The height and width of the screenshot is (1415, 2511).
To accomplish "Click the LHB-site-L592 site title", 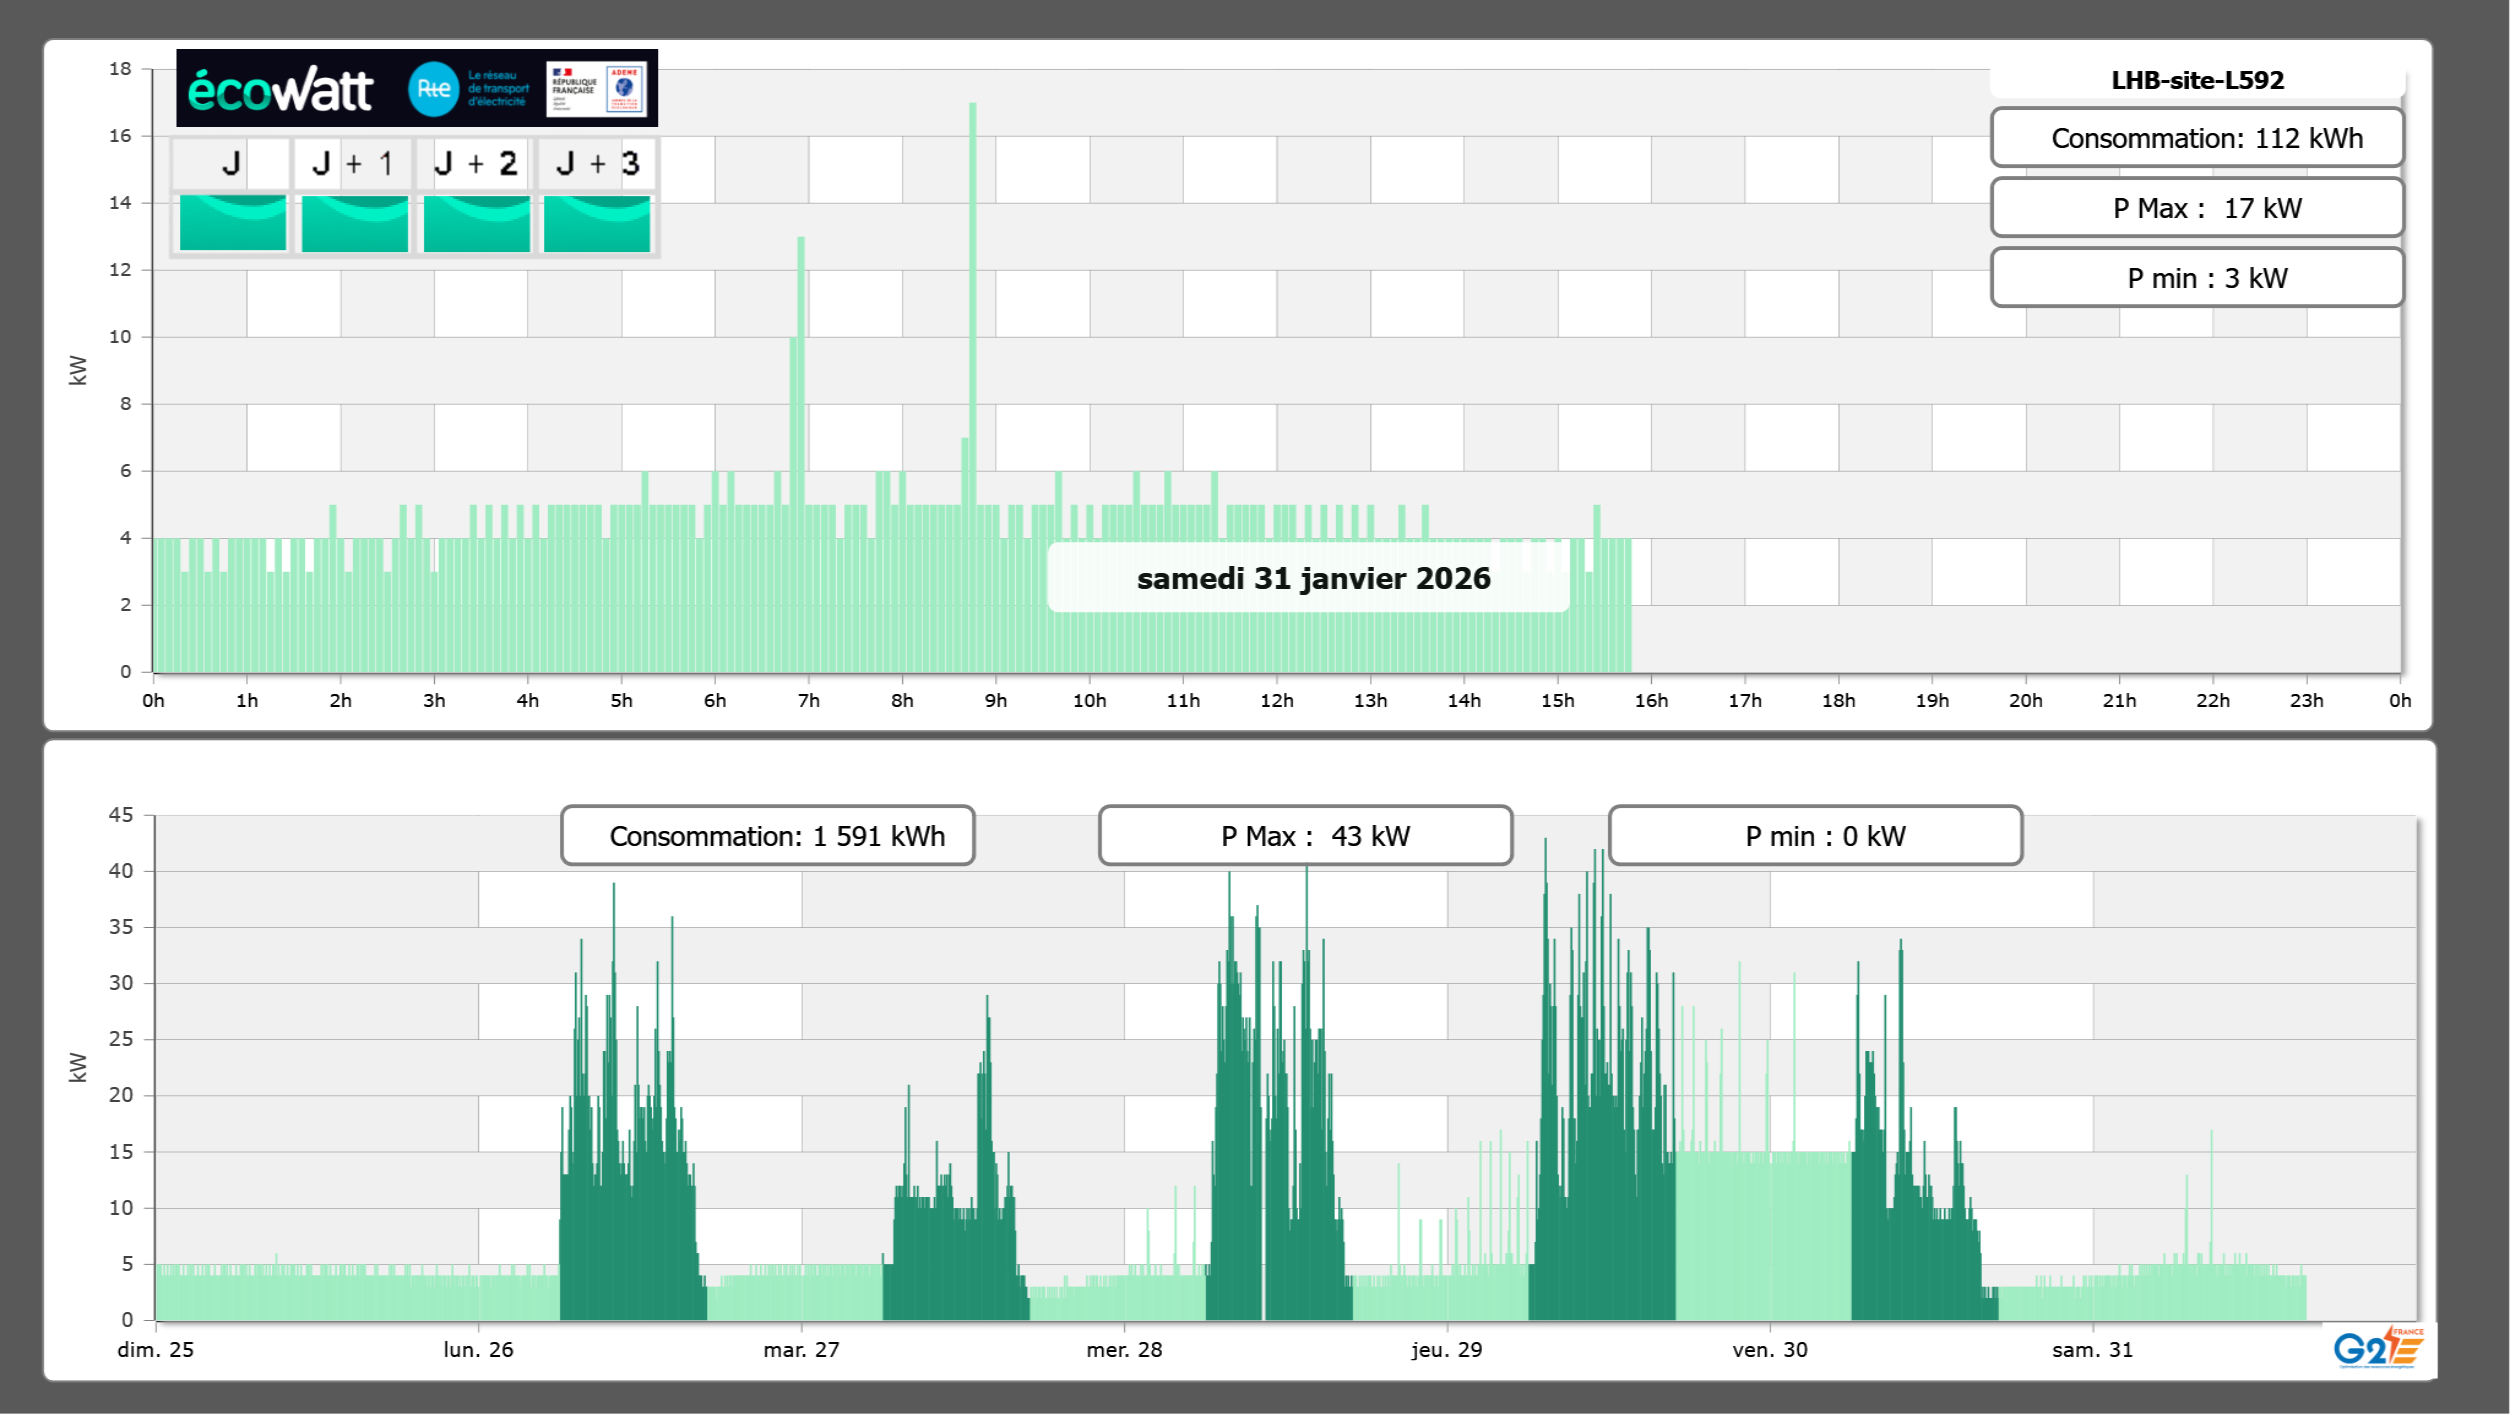I will click(2197, 80).
